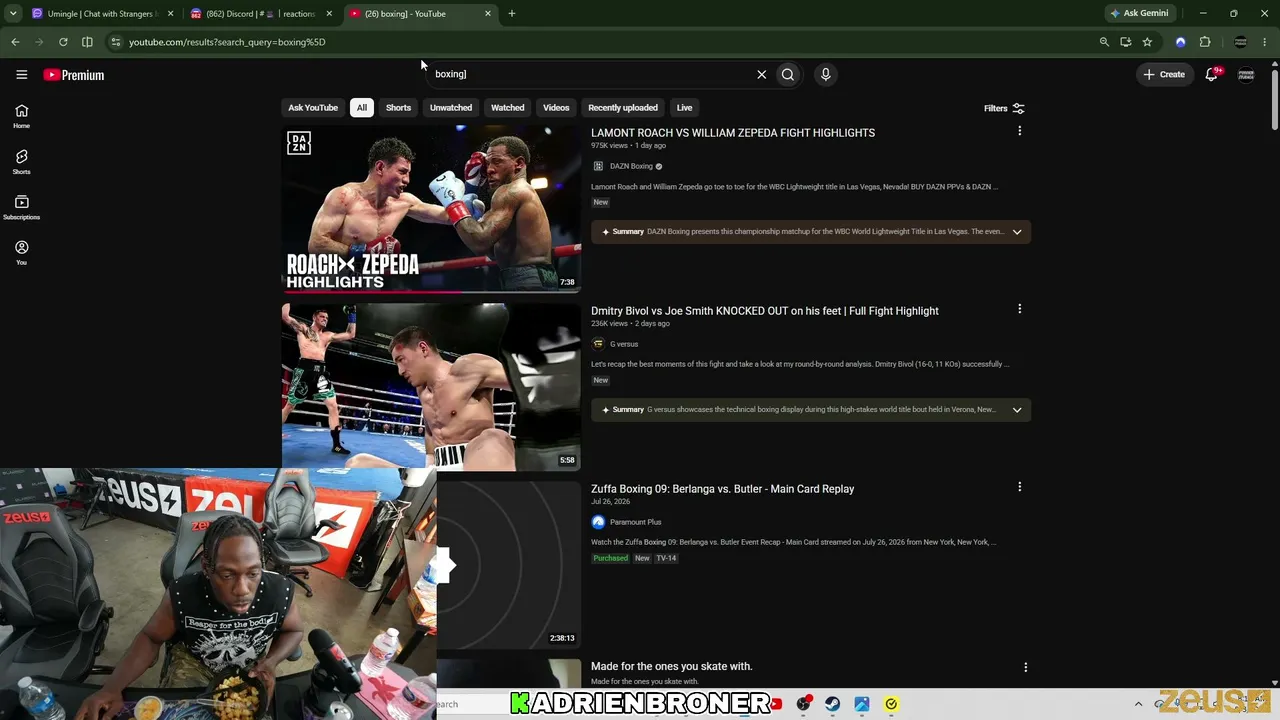The height and width of the screenshot is (720, 1280).
Task: Expand the Roach vs Zepeda AI summary
Action: tap(1017, 232)
